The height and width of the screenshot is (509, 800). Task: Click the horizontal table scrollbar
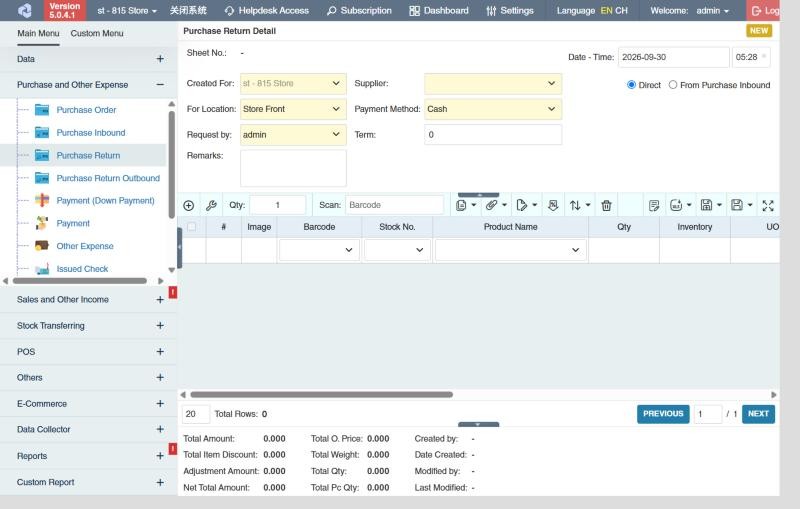click(321, 394)
